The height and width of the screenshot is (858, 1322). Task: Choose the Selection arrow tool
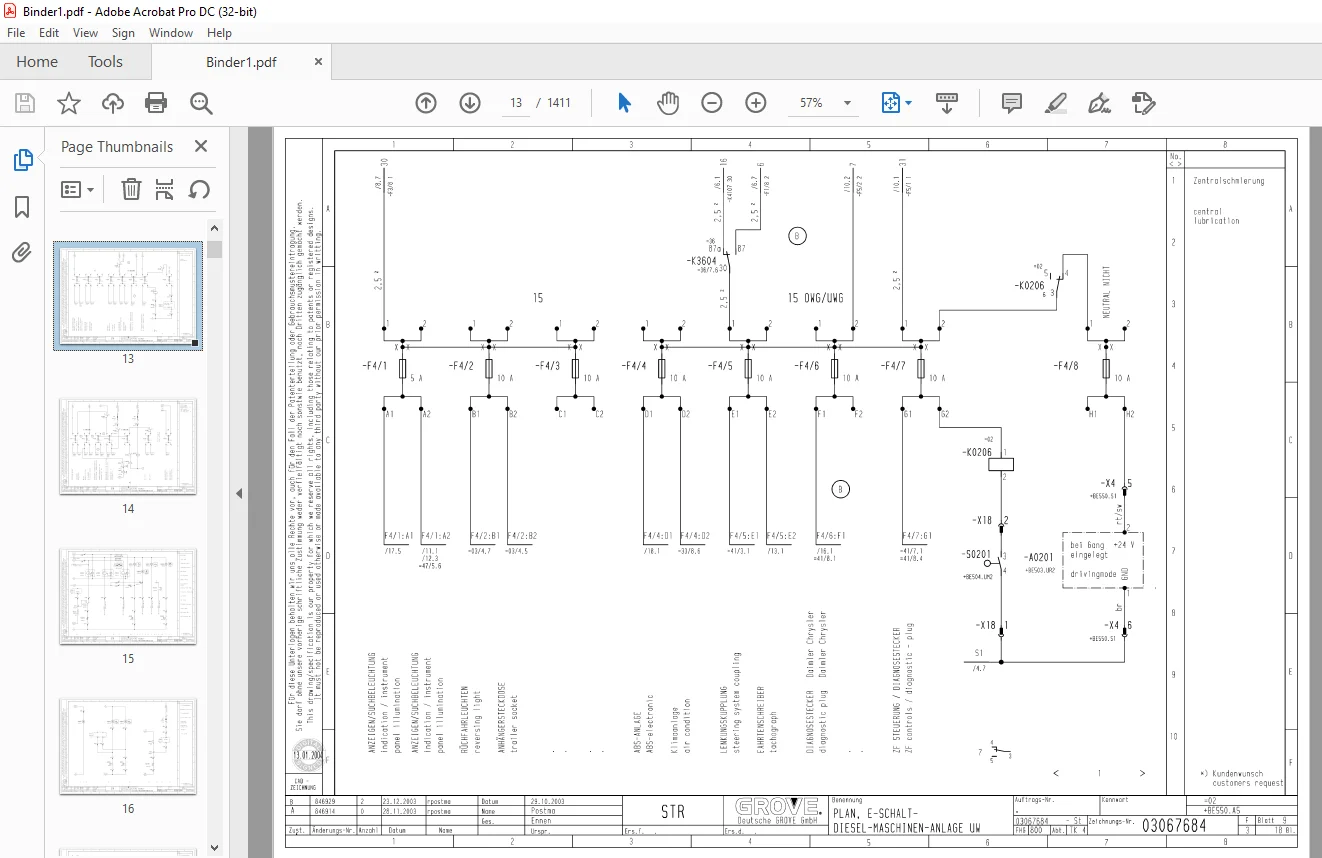pos(625,103)
